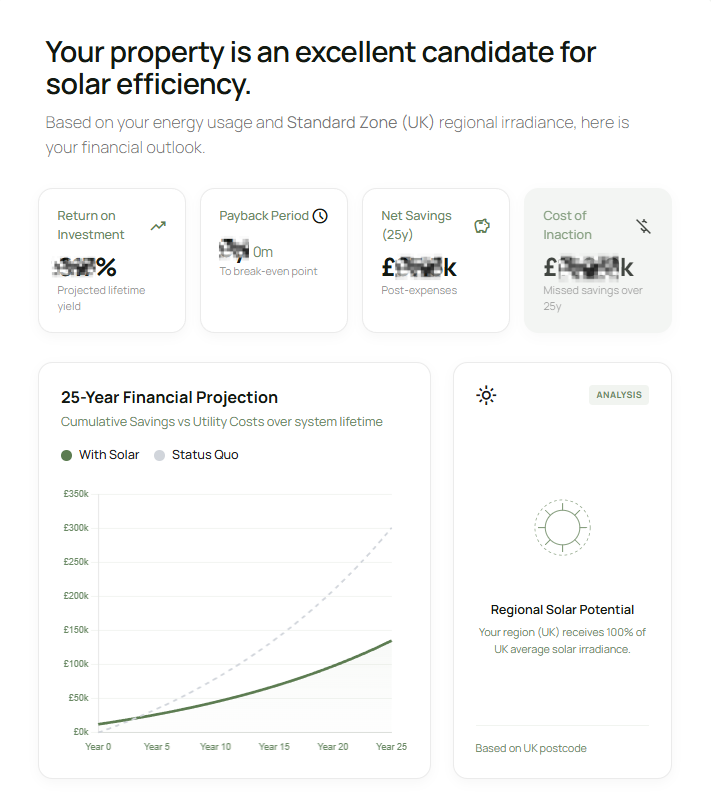Click the piggy bank icon on Net Savings card
Viewport: 711px width, 805px height.
(481, 226)
